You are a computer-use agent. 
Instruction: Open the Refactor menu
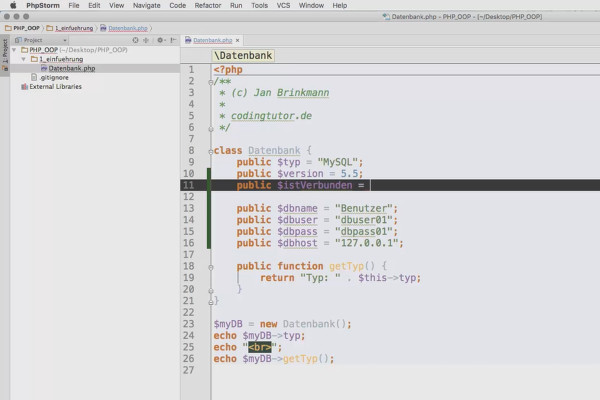(208, 5)
